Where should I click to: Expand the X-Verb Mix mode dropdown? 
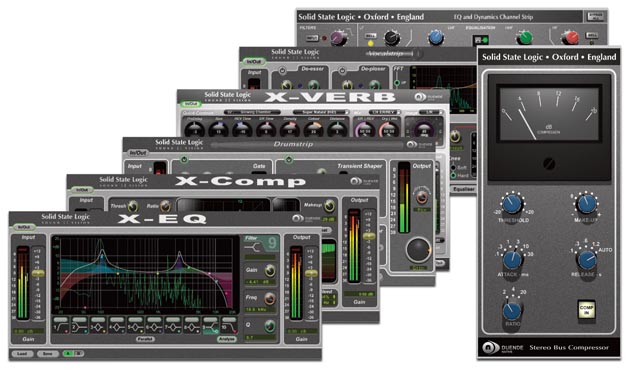385,112
